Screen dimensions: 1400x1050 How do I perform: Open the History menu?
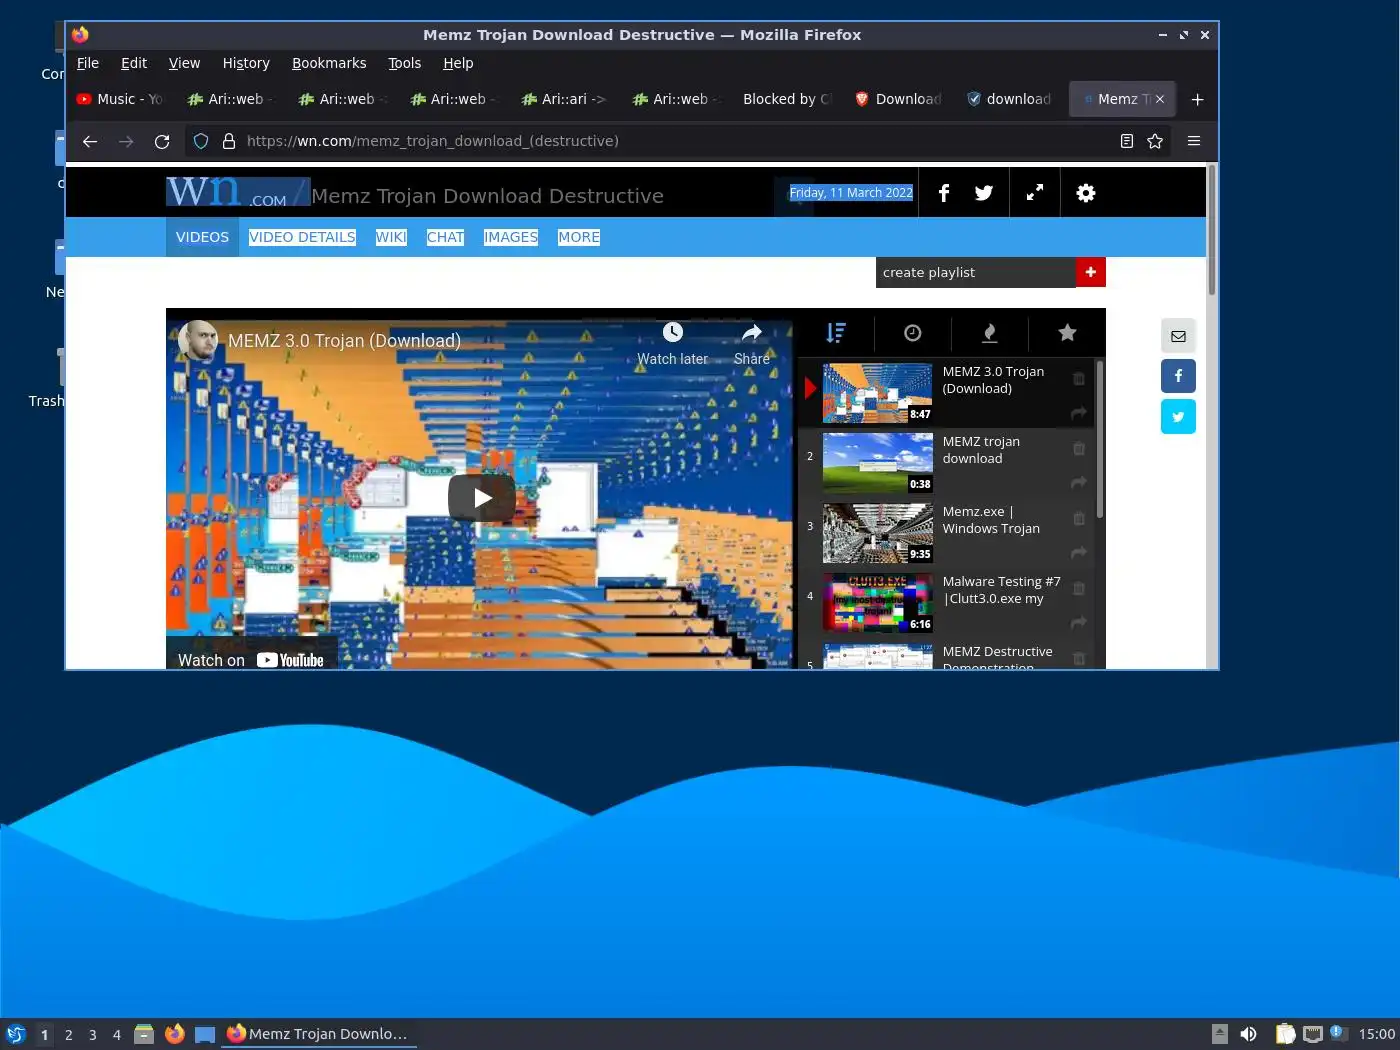(x=246, y=63)
